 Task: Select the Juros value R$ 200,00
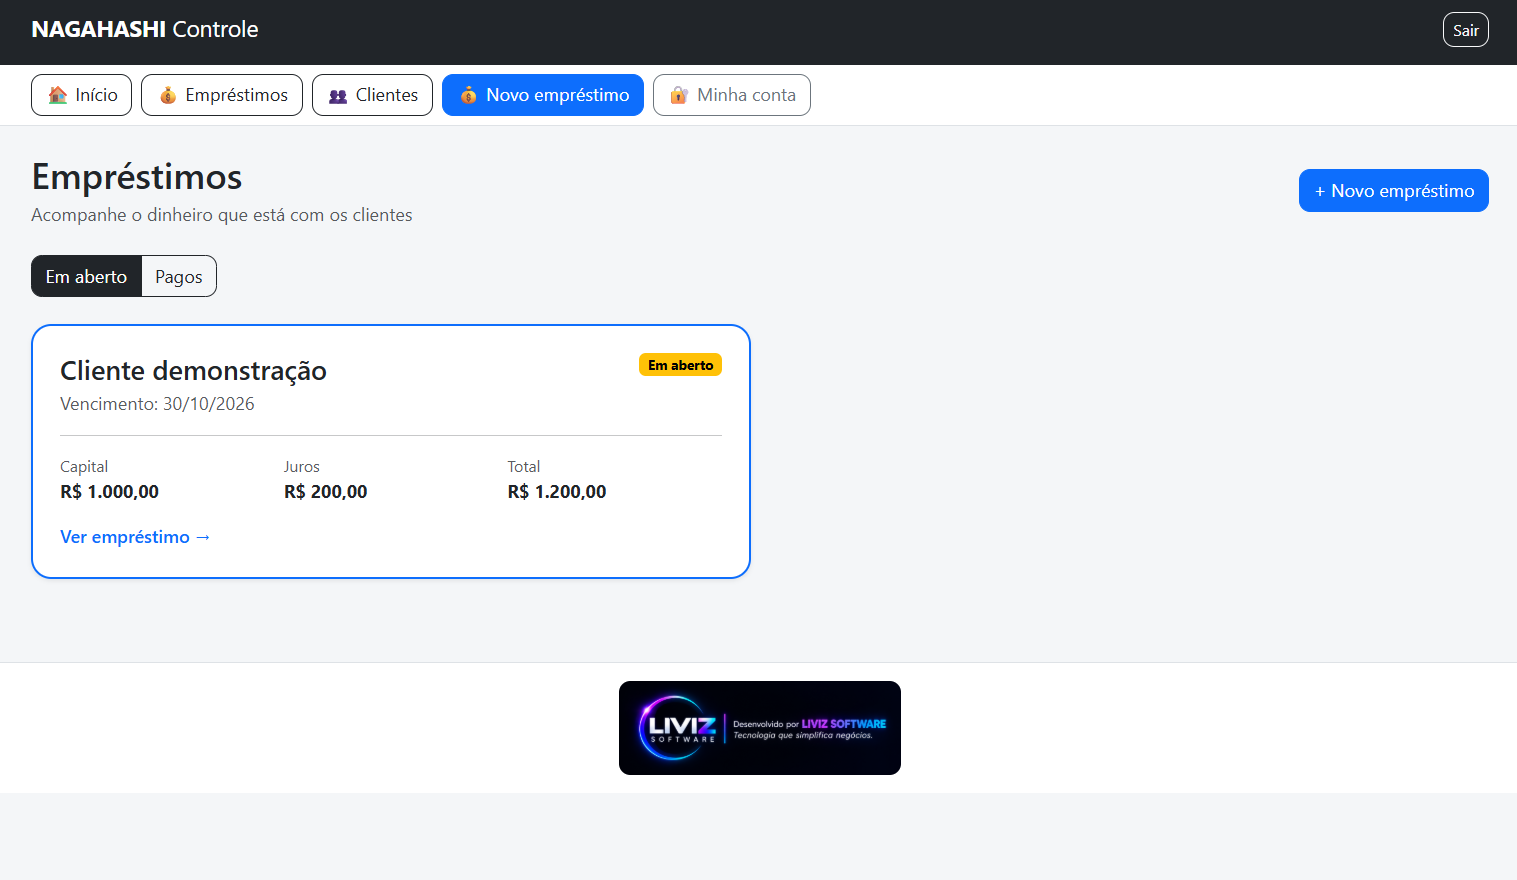tap(325, 491)
